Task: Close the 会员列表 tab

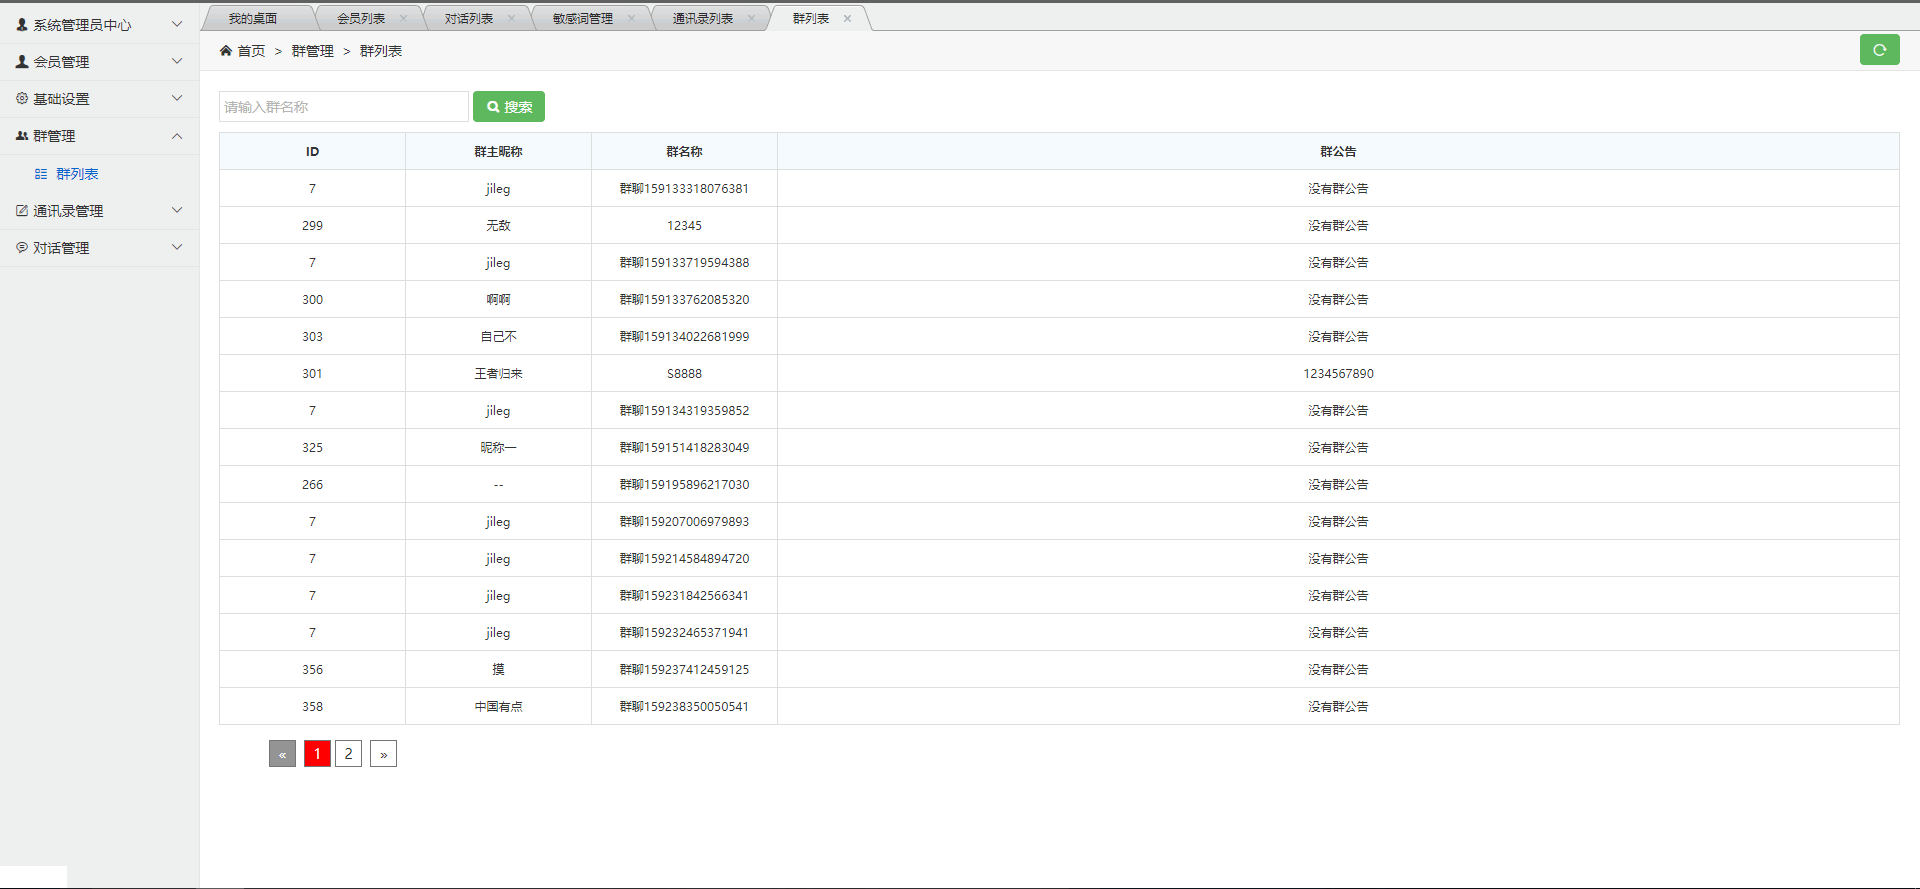Action: pos(403,18)
